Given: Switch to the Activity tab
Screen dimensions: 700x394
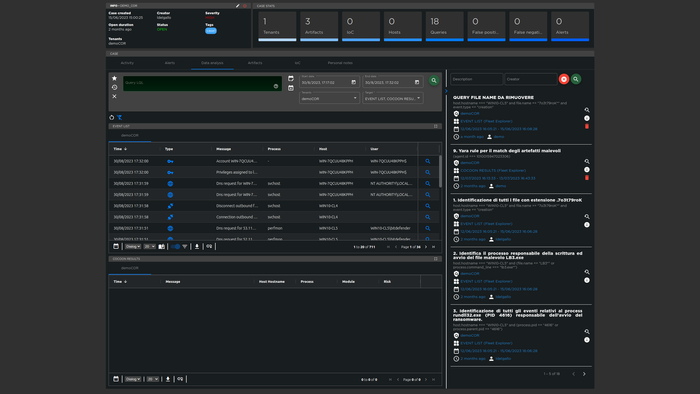Looking at the screenshot, I should (x=127, y=63).
